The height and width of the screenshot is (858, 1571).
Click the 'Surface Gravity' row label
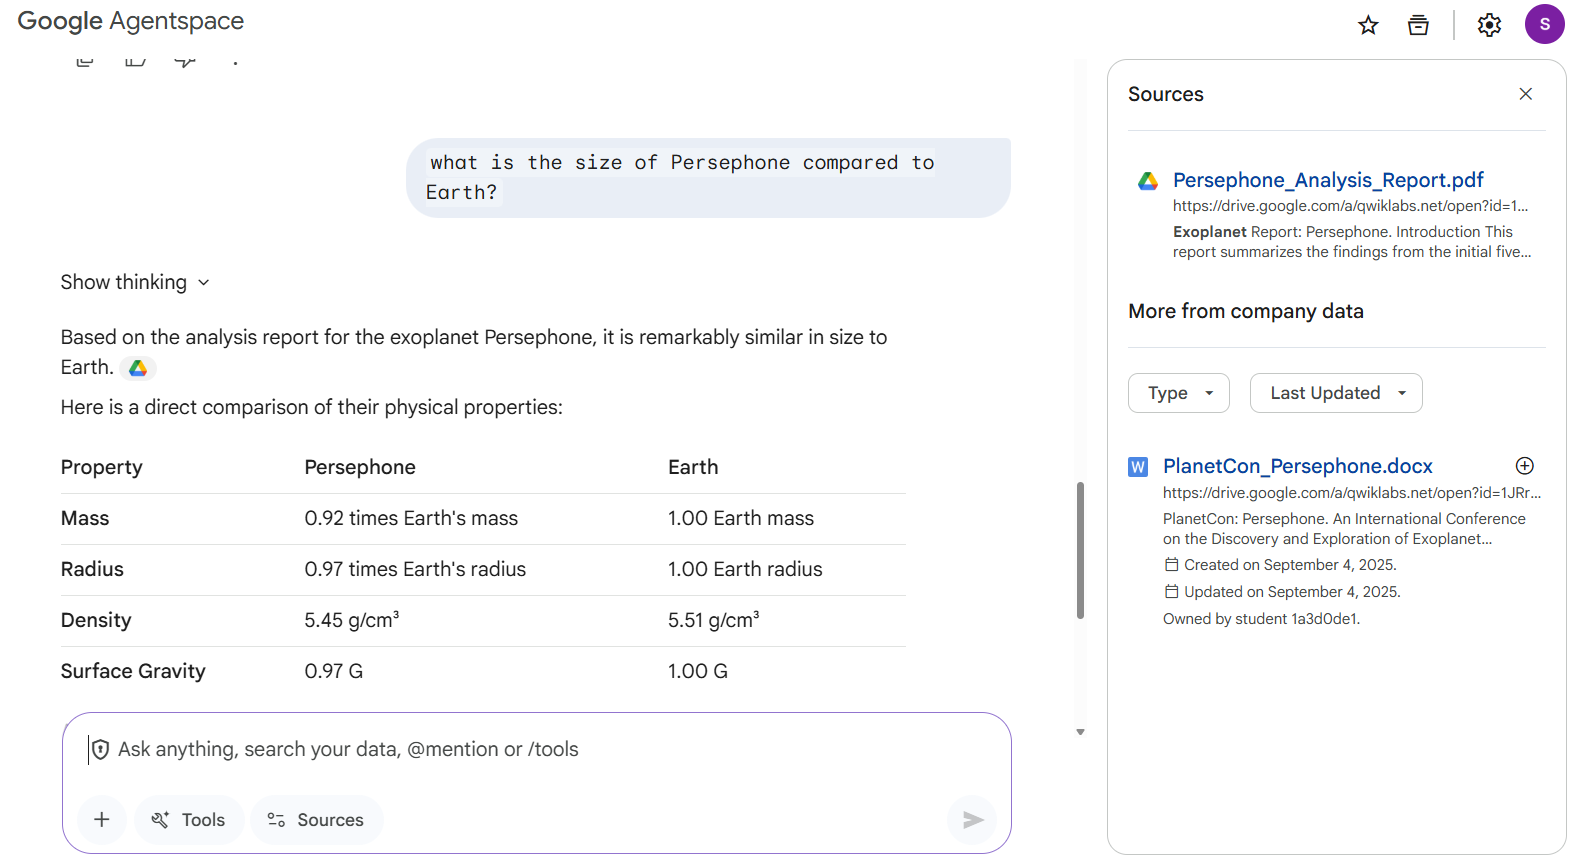coord(133,671)
